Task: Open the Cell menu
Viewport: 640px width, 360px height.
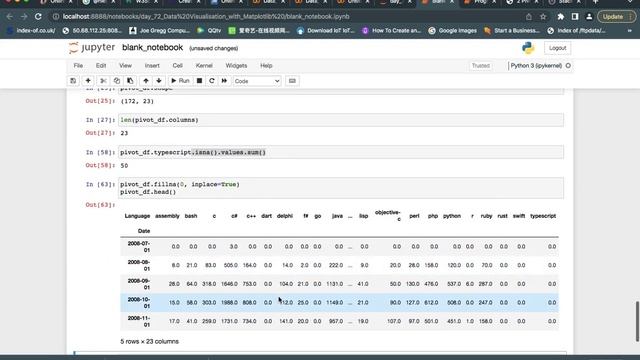Action: 178,66
